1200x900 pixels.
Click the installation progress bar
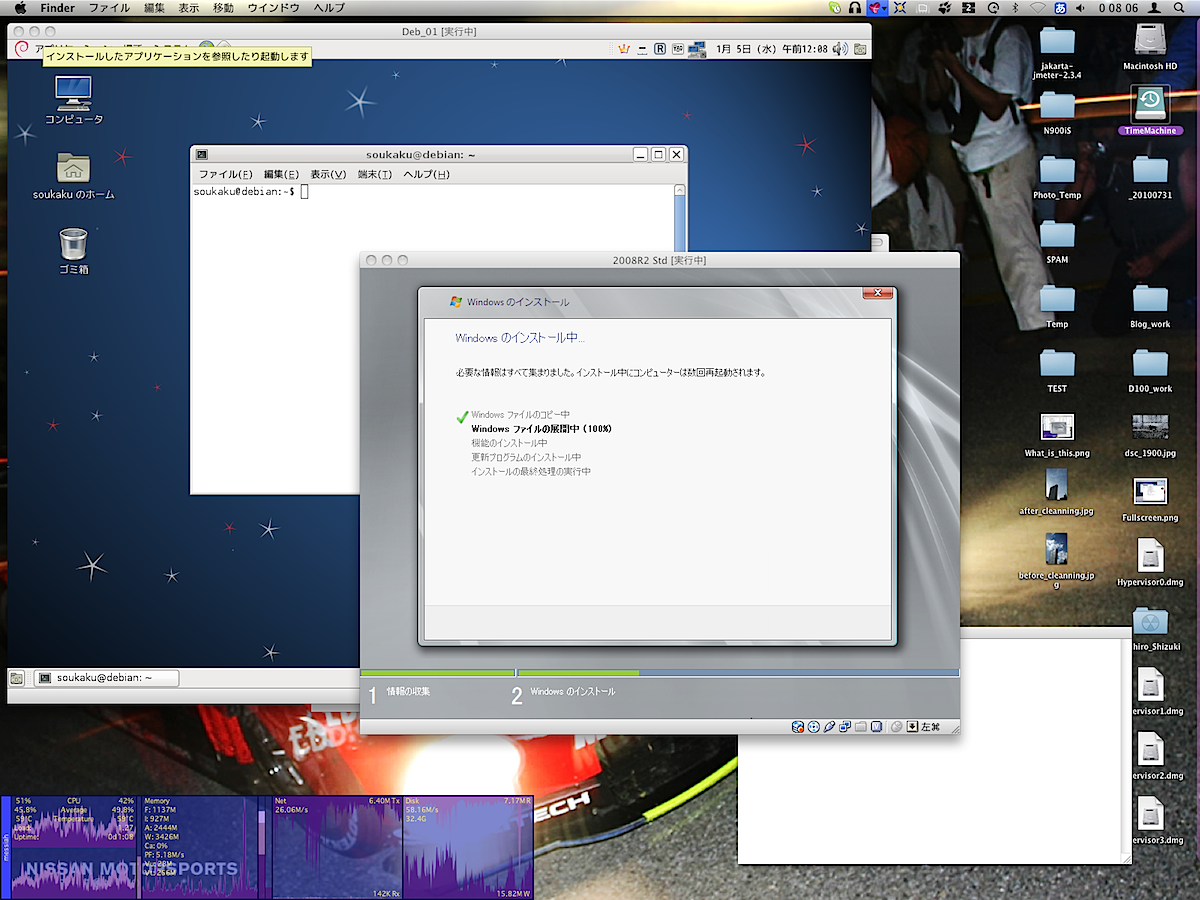point(659,673)
